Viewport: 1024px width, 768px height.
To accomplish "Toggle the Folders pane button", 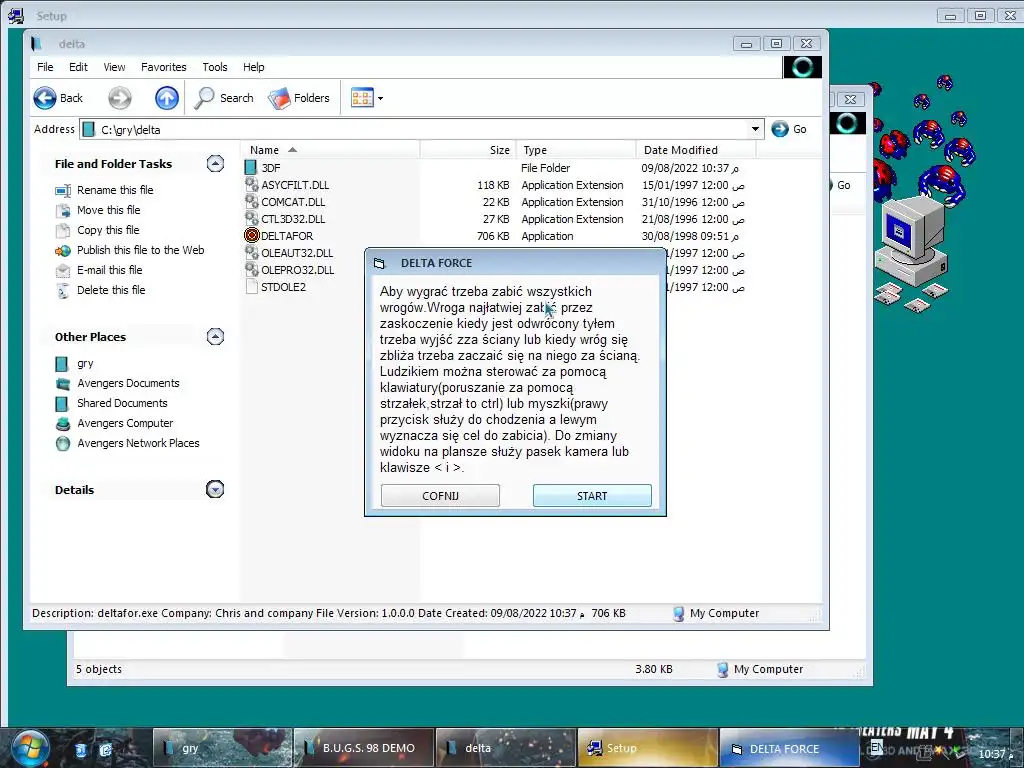I will 299,98.
